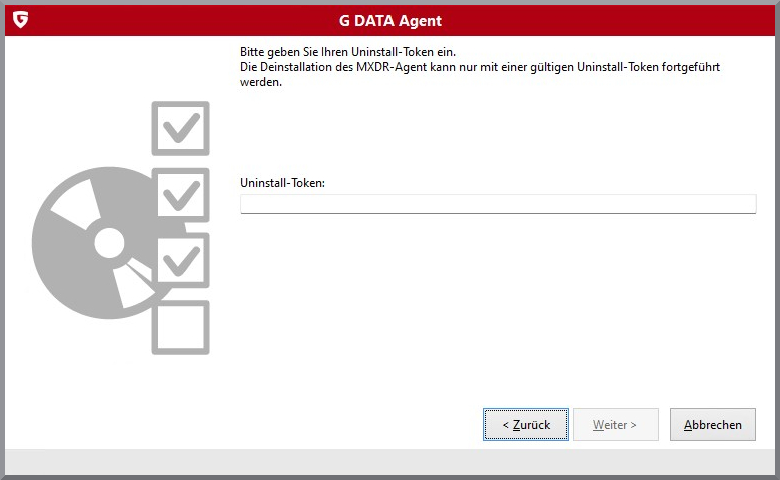Click the G DATA shield logo
The width and height of the screenshot is (780, 480).
click(20, 20)
